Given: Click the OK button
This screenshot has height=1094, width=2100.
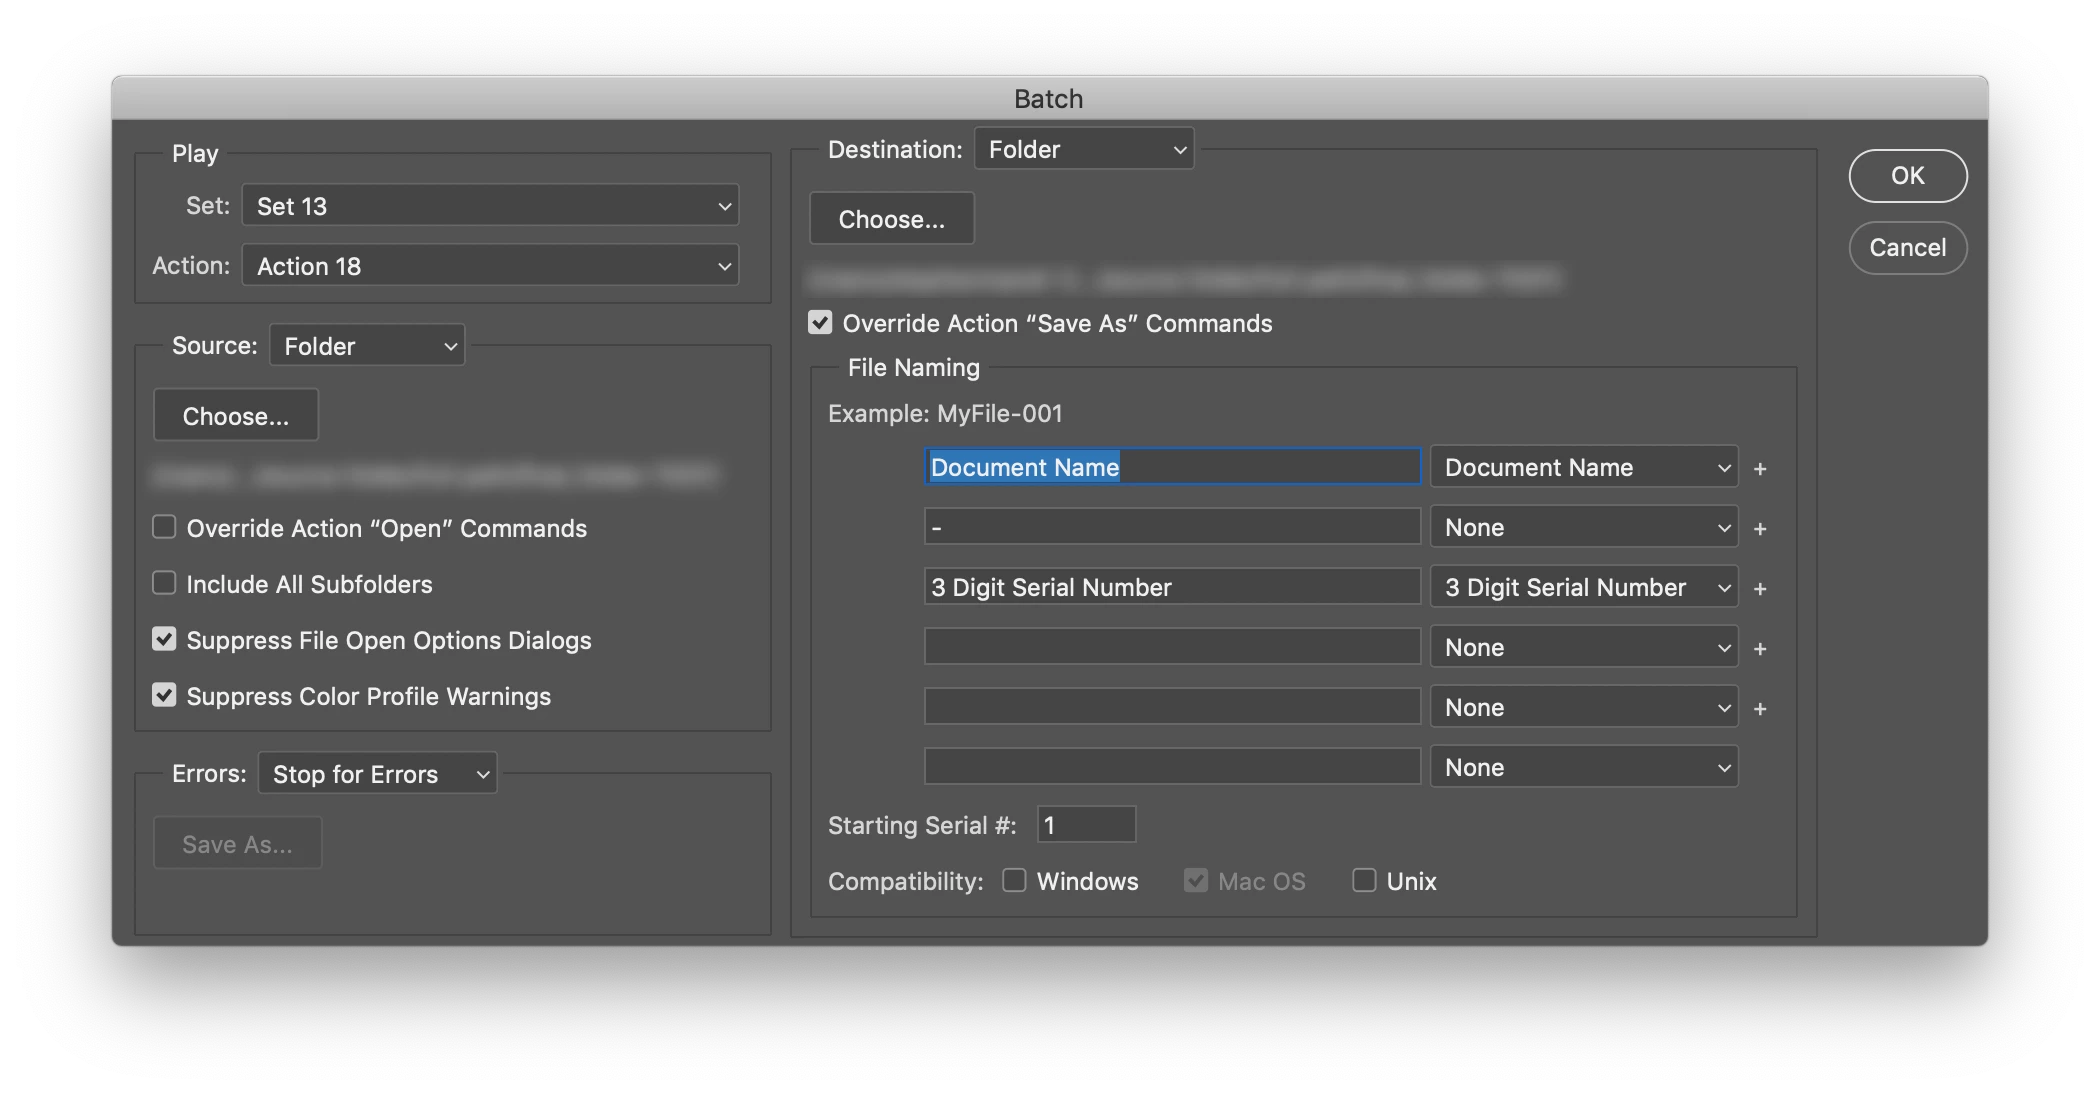Looking at the screenshot, I should (x=1907, y=176).
